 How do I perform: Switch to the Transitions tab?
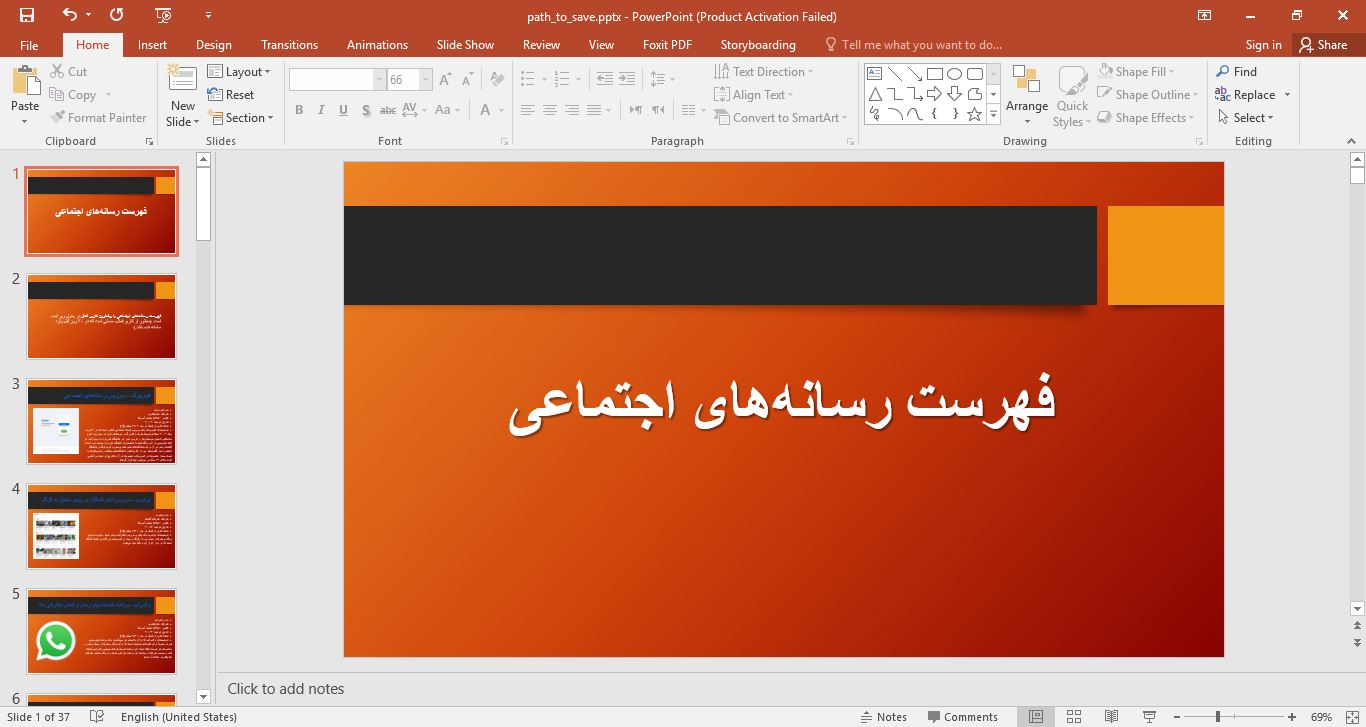[289, 45]
